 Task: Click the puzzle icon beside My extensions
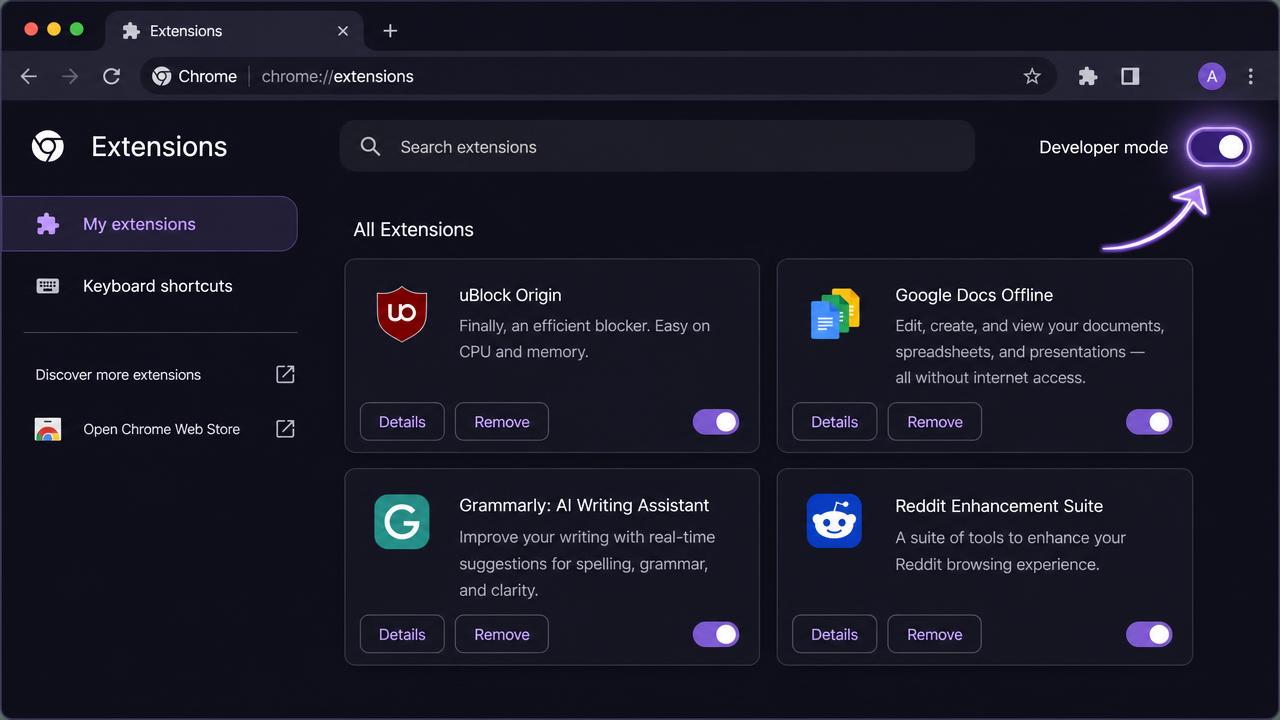point(48,224)
